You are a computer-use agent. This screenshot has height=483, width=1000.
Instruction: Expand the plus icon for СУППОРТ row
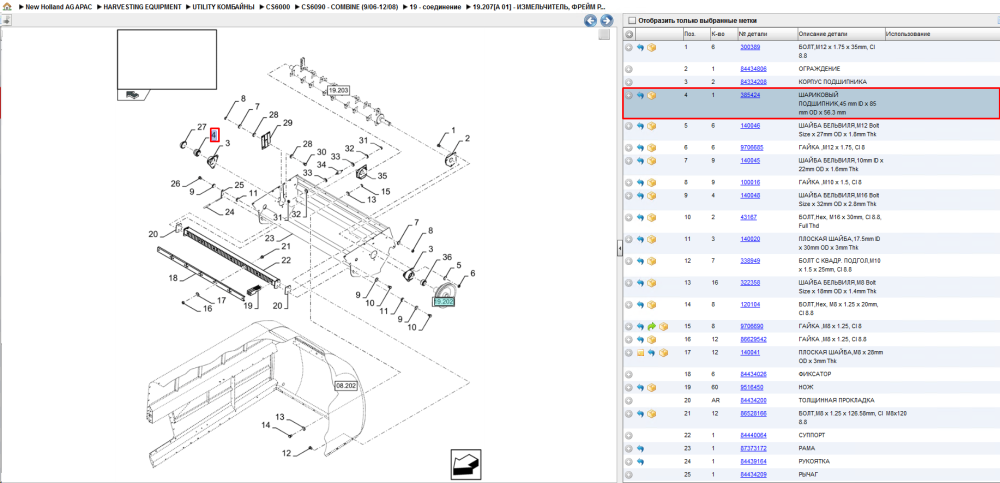tap(629, 435)
